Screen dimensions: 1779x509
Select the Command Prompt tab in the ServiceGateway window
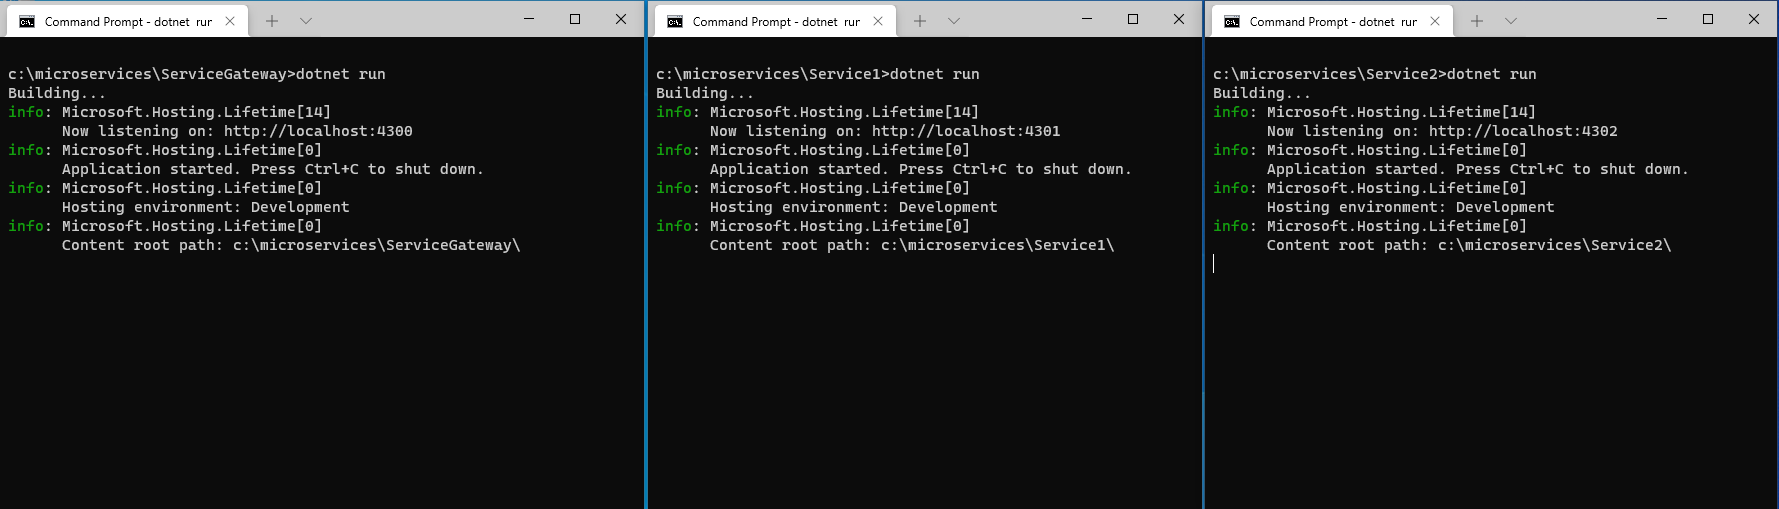pyautogui.click(x=128, y=21)
